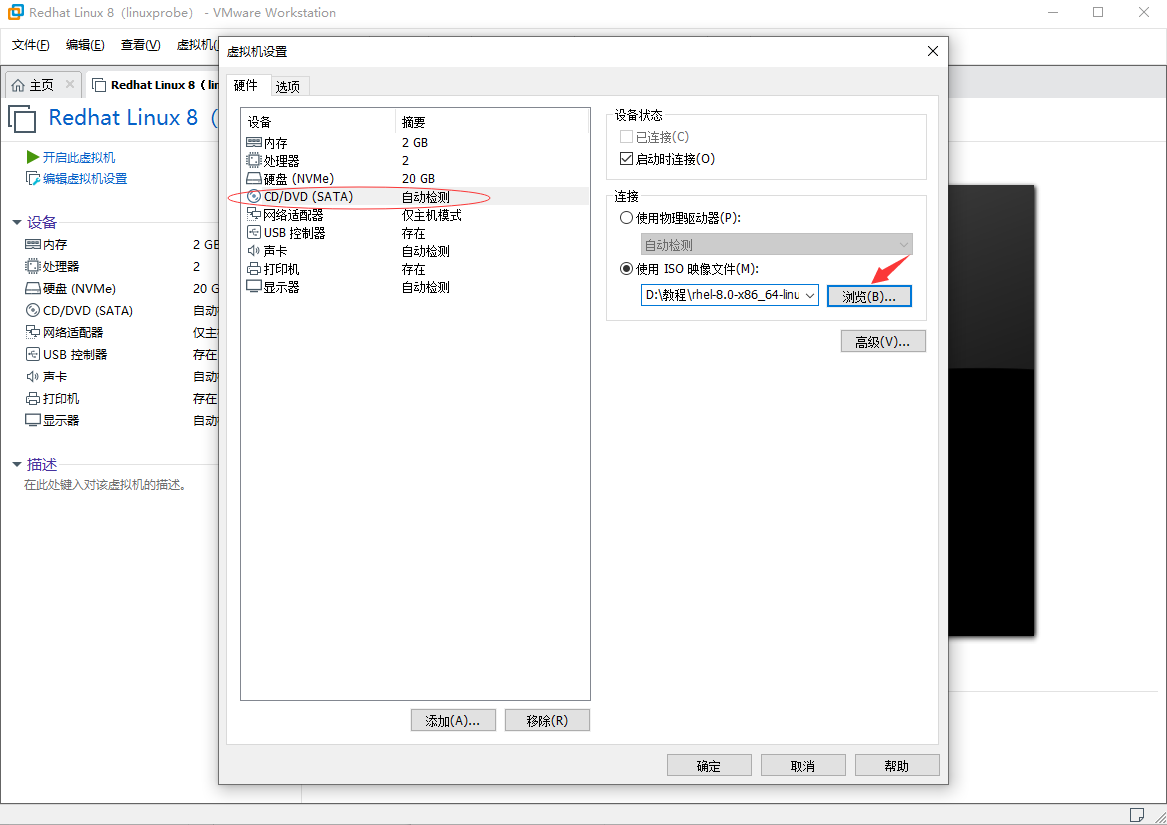Click the 确定 button
This screenshot has width=1167, height=825.
coord(709,766)
